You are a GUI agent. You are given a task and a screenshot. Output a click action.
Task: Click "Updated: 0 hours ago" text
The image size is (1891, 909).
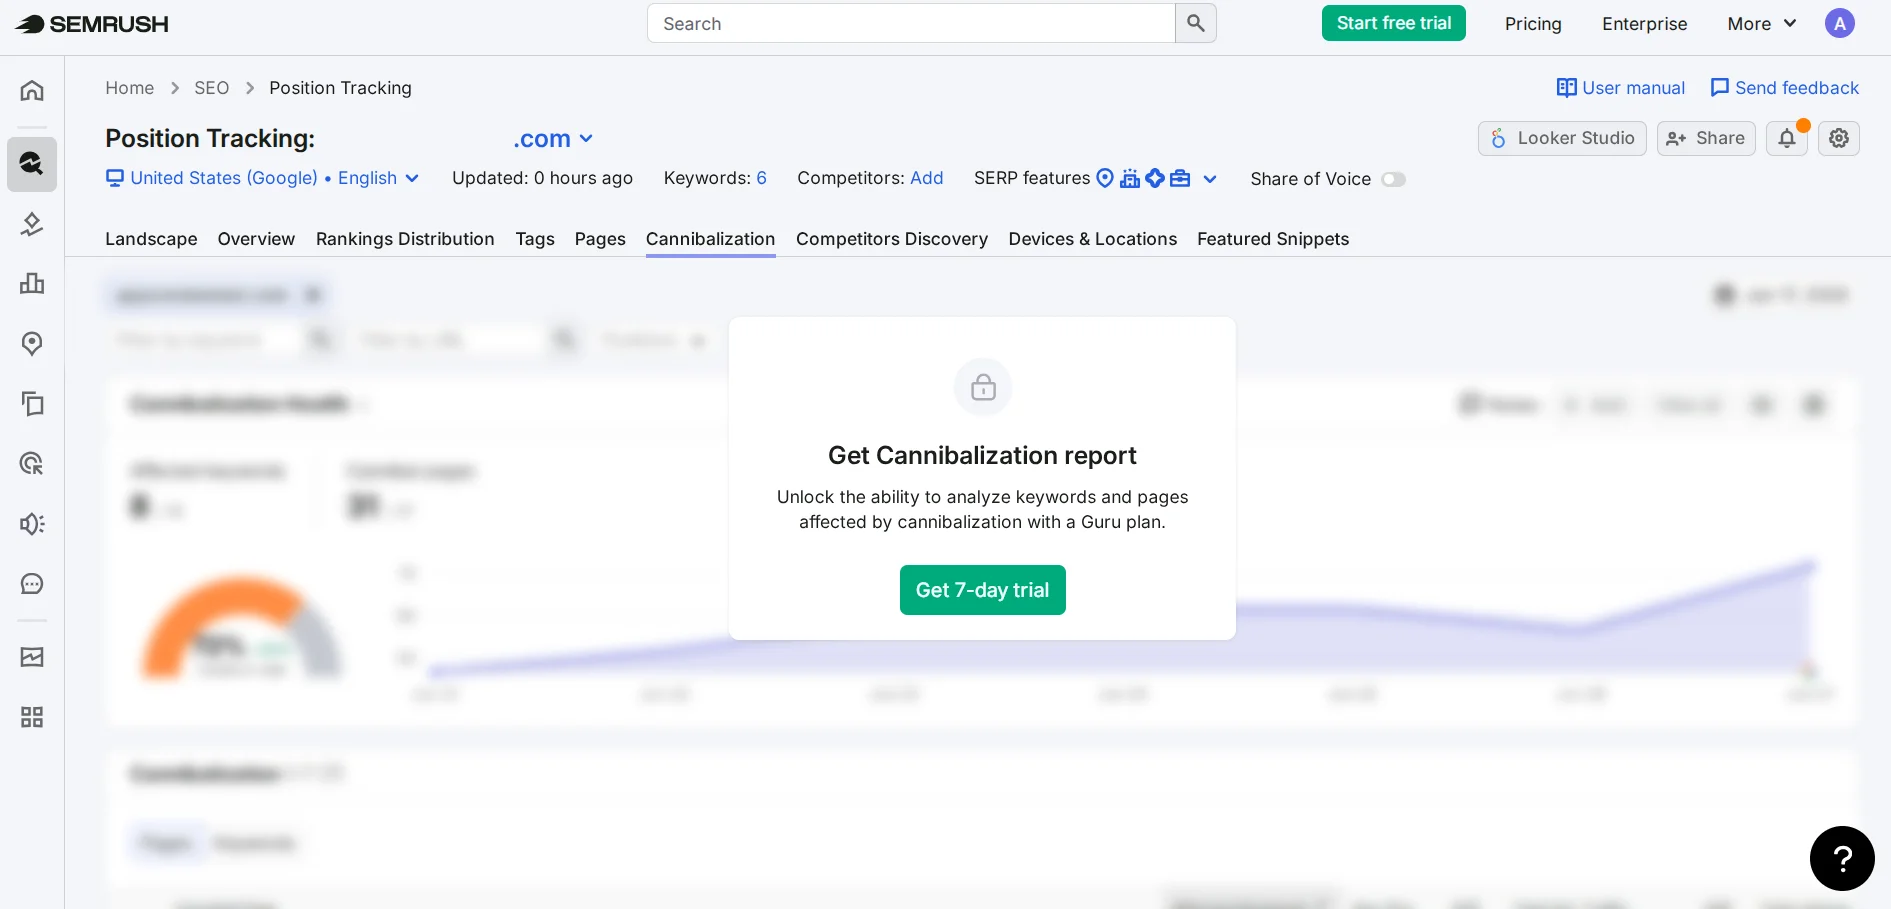point(542,178)
